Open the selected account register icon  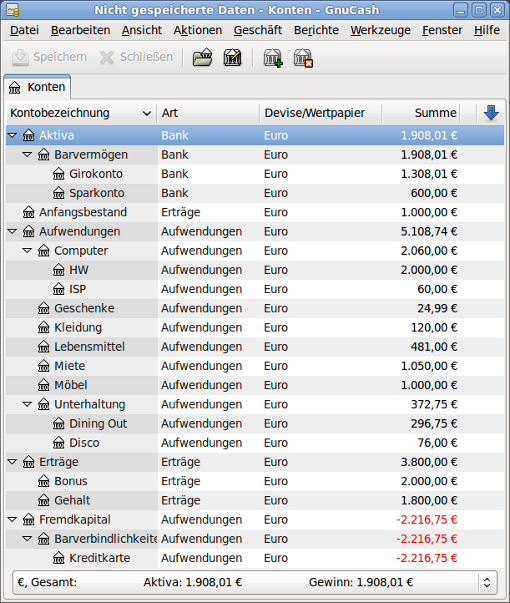tap(203, 58)
